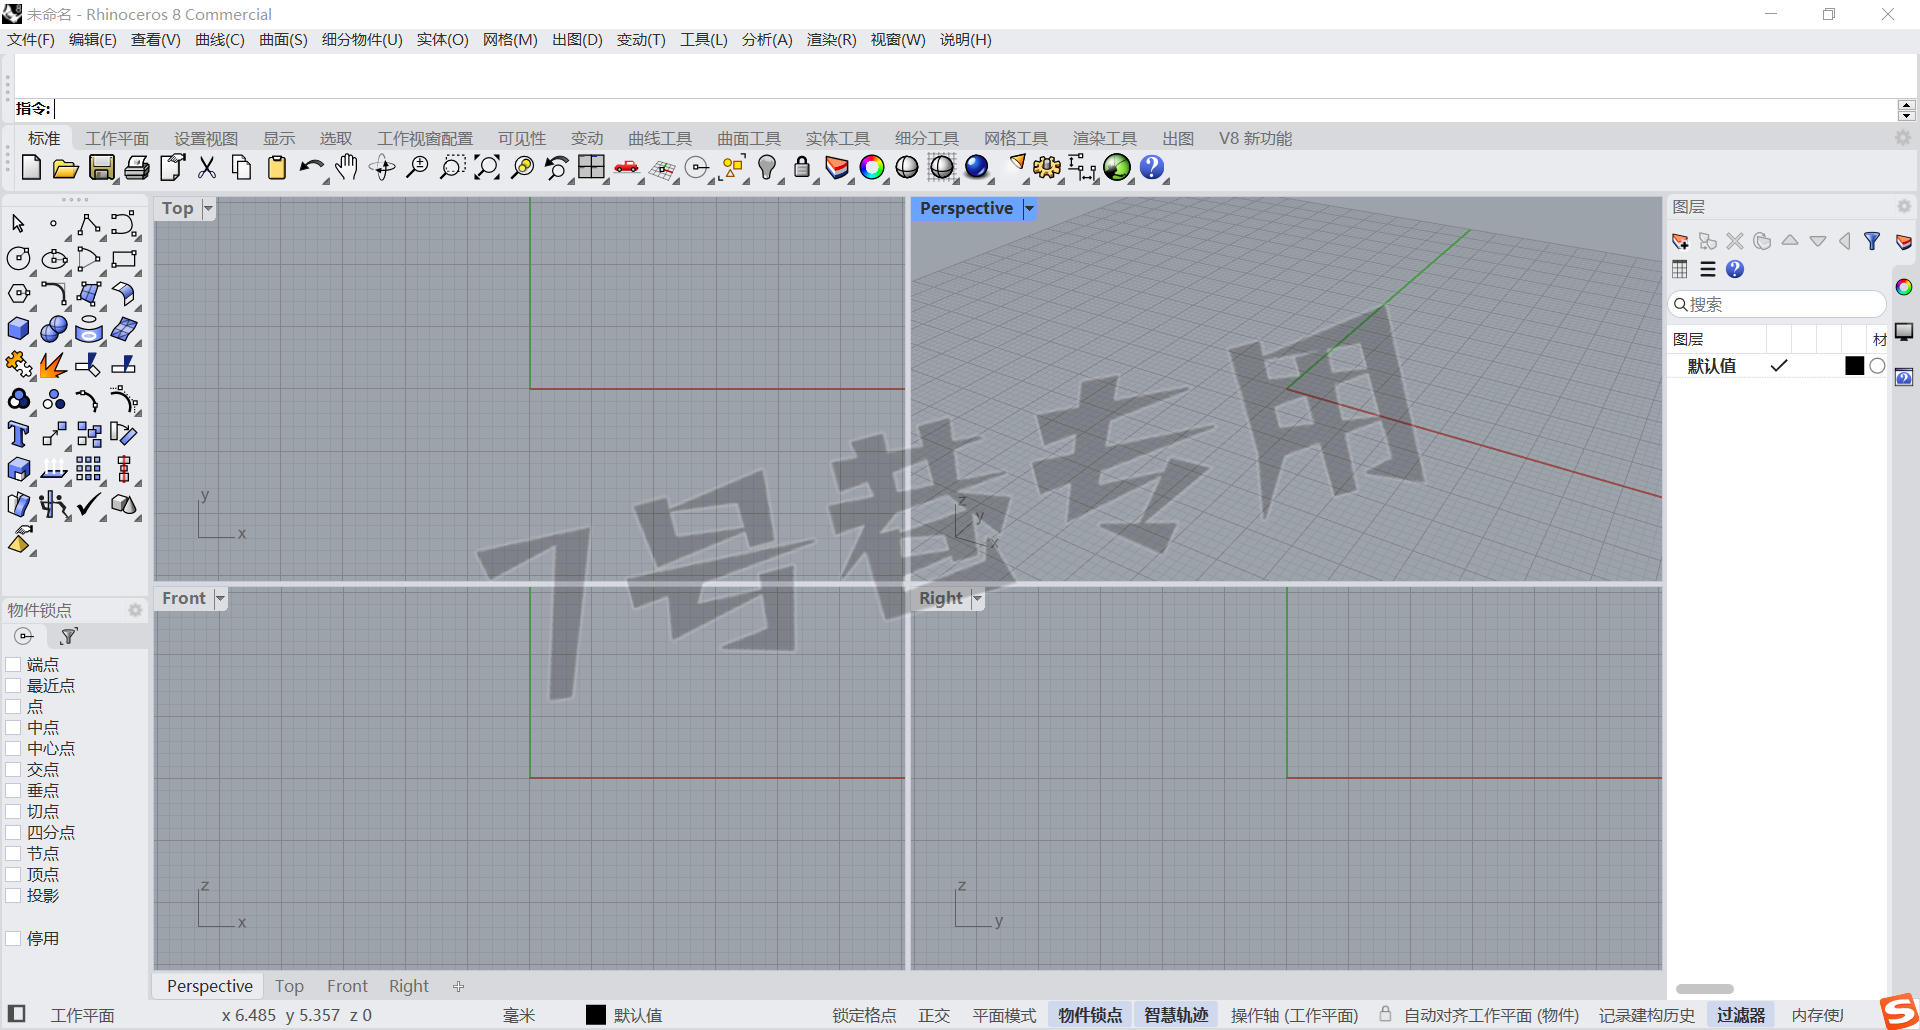Screen dimensions: 1920x1030
Task: Open the 图层 panel gear options
Action: pos(1904,206)
